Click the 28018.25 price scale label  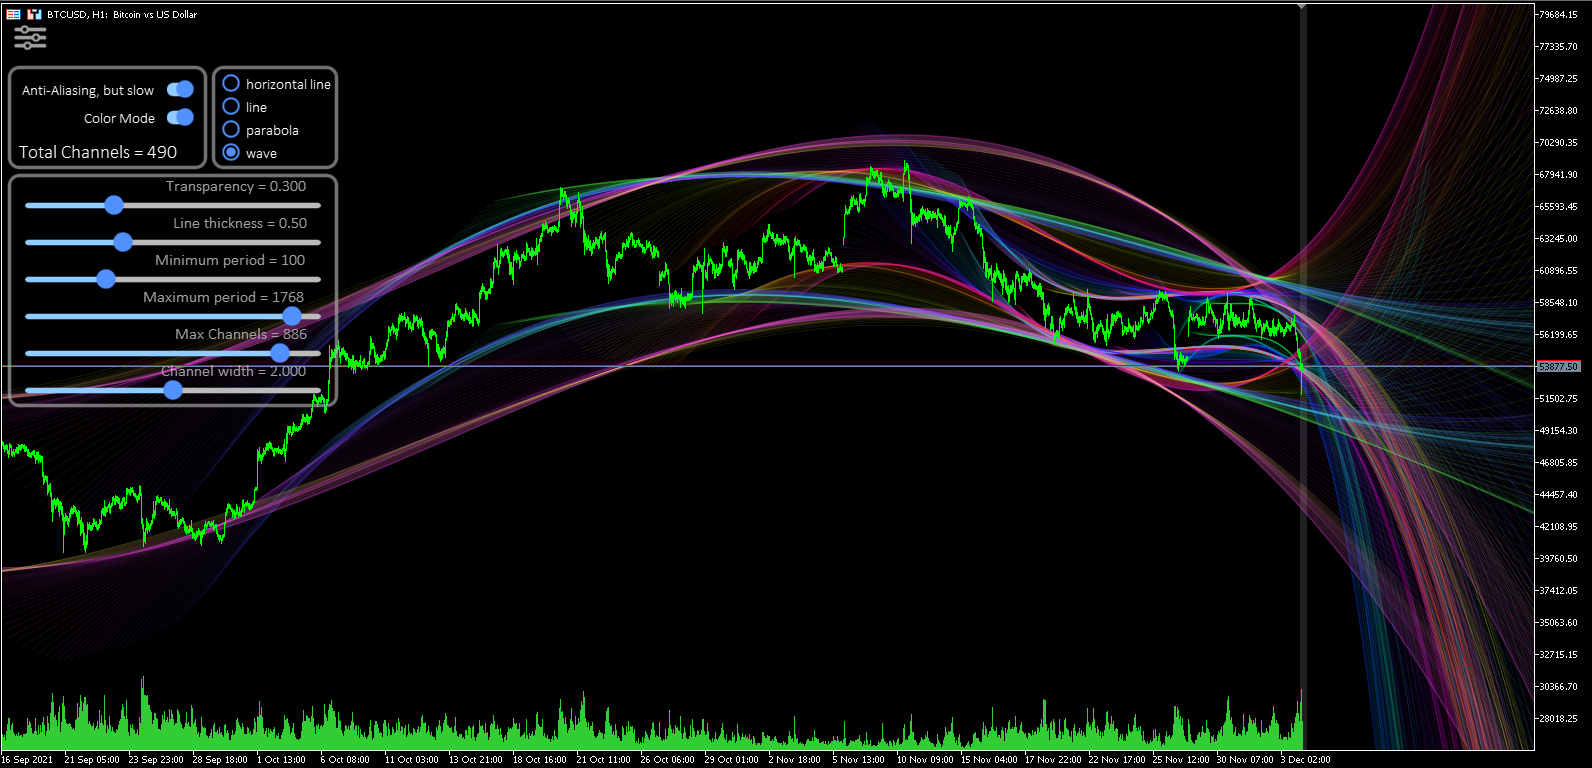tap(1558, 718)
